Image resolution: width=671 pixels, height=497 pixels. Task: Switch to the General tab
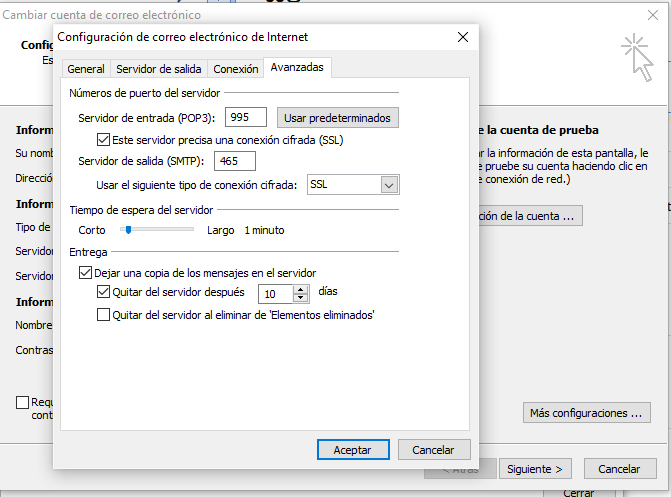click(85, 69)
